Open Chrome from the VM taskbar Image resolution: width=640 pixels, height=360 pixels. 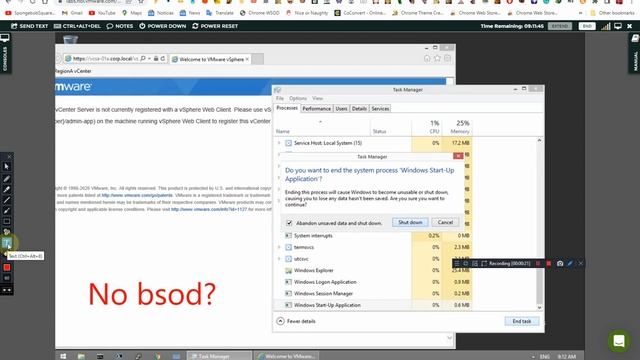click(158, 356)
